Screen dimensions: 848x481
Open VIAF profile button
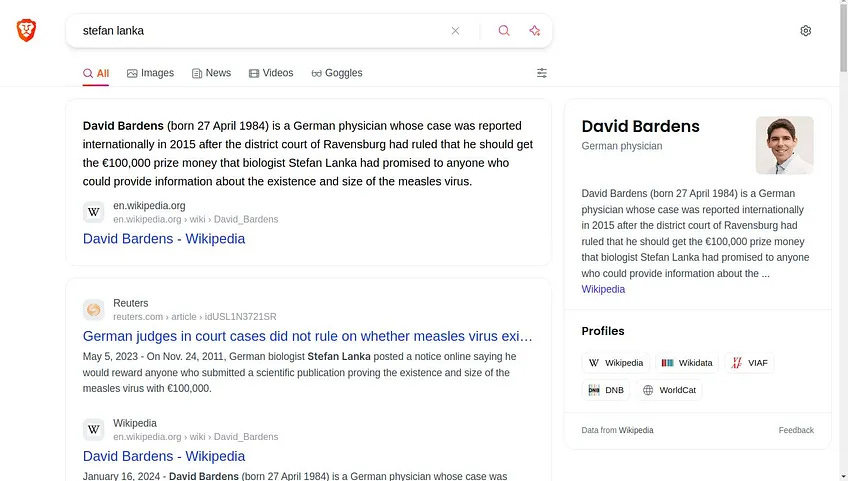pyautogui.click(x=749, y=363)
